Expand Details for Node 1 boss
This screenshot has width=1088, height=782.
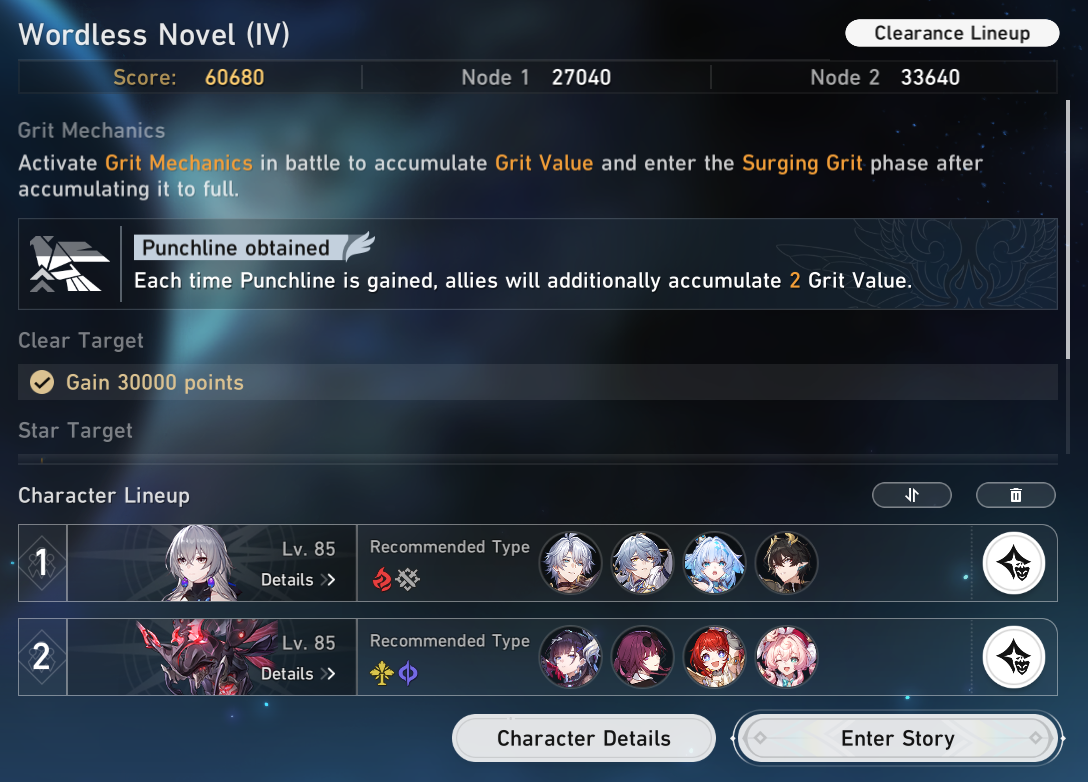coord(298,579)
